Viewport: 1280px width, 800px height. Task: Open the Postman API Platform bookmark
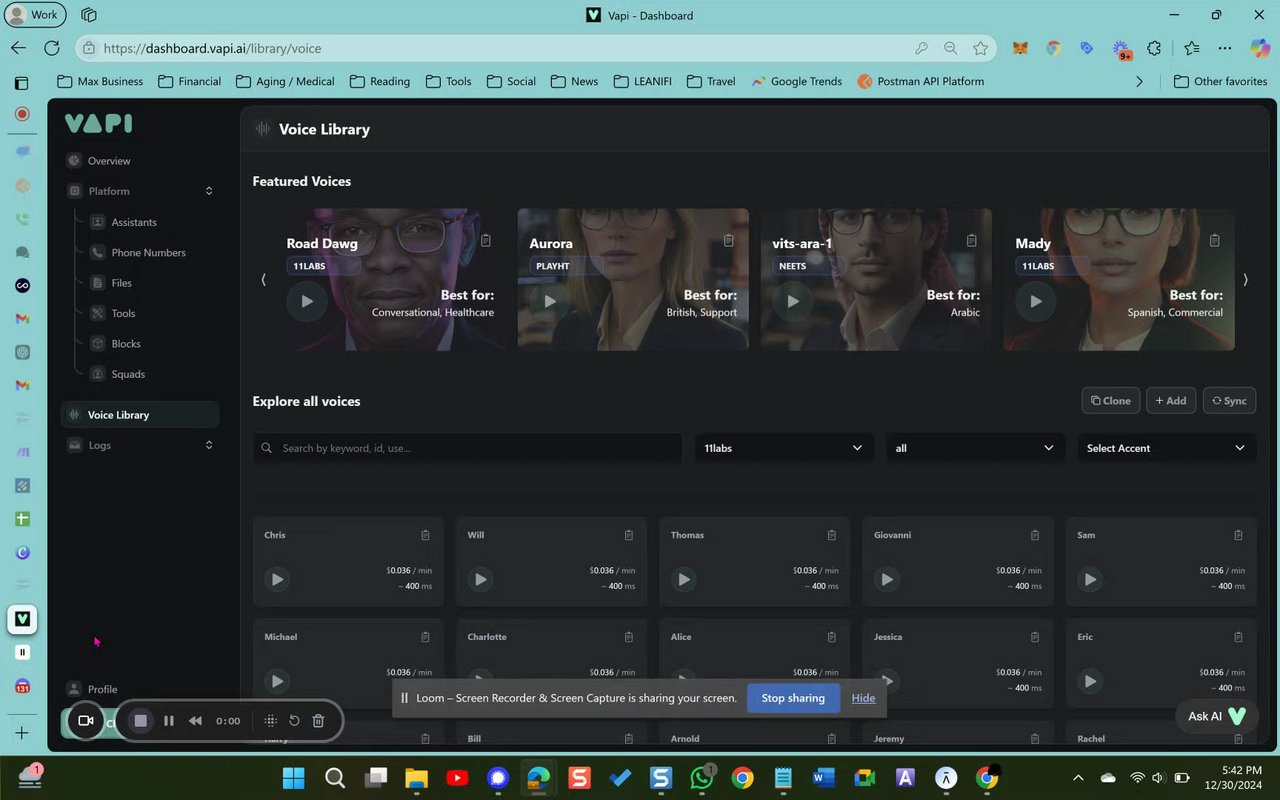(x=920, y=81)
